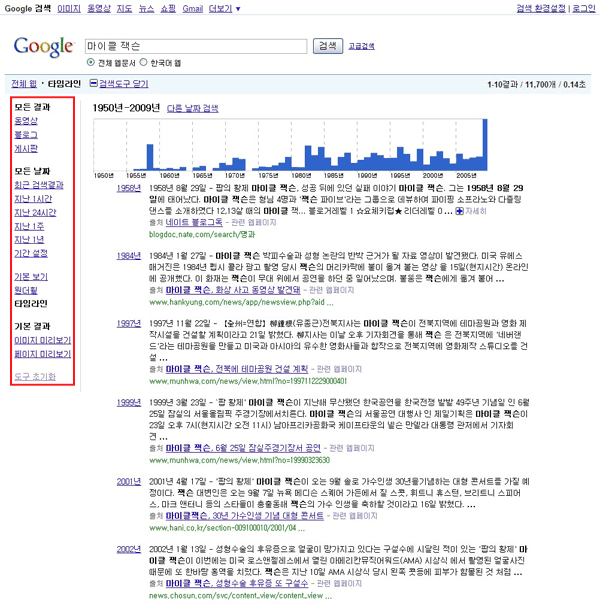Click the 로그인 link
This screenshot has height=606, width=600.
[584, 9]
